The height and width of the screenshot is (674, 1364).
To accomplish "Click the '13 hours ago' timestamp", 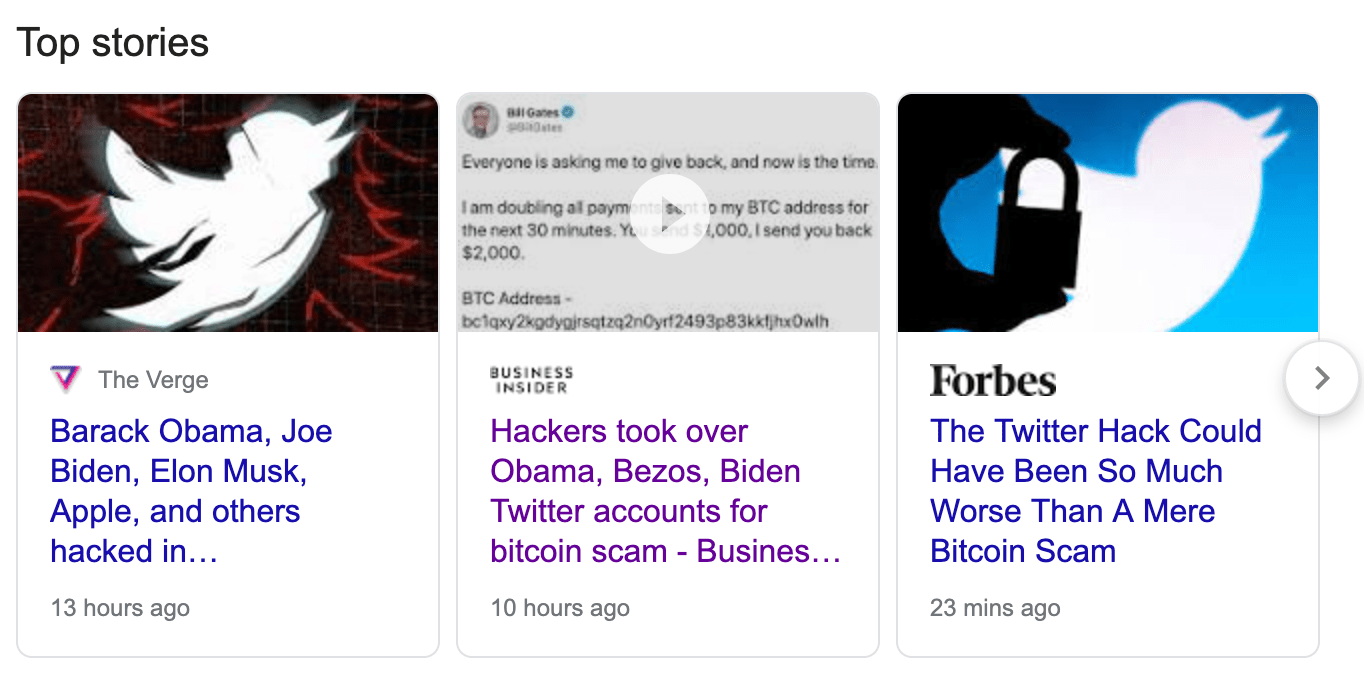I will point(120,607).
